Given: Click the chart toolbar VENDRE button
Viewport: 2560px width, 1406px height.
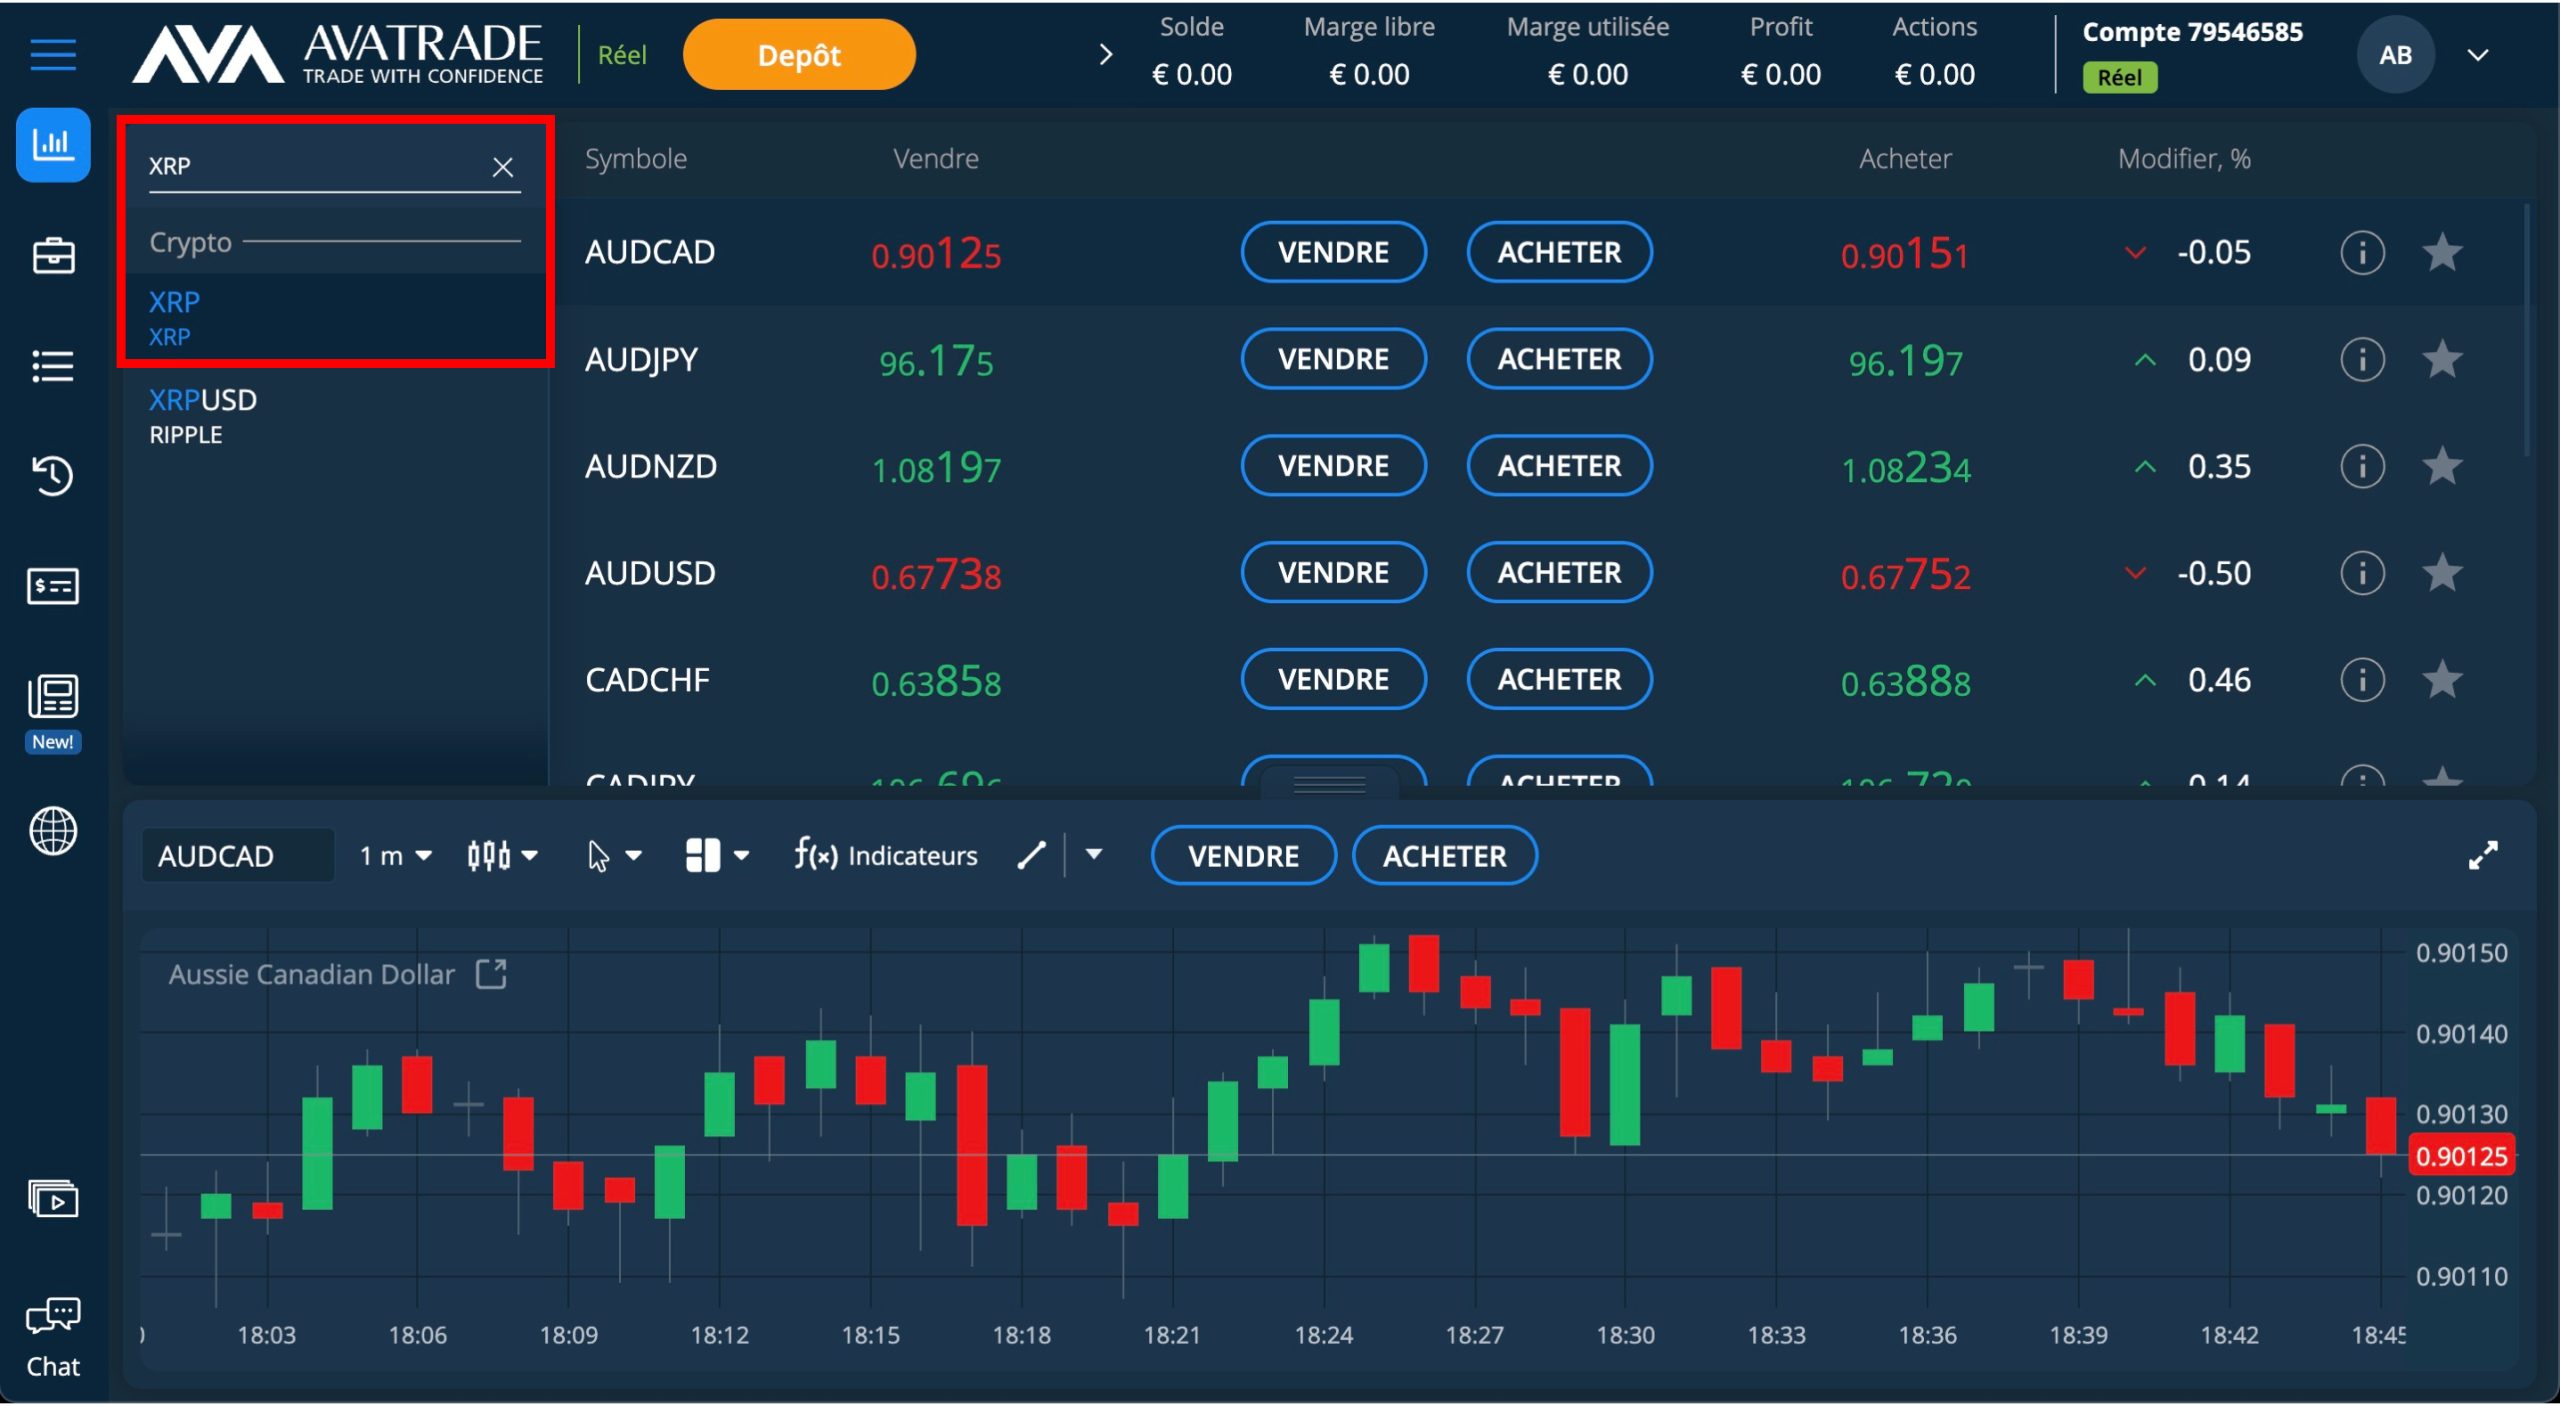Looking at the screenshot, I should (x=1243, y=856).
